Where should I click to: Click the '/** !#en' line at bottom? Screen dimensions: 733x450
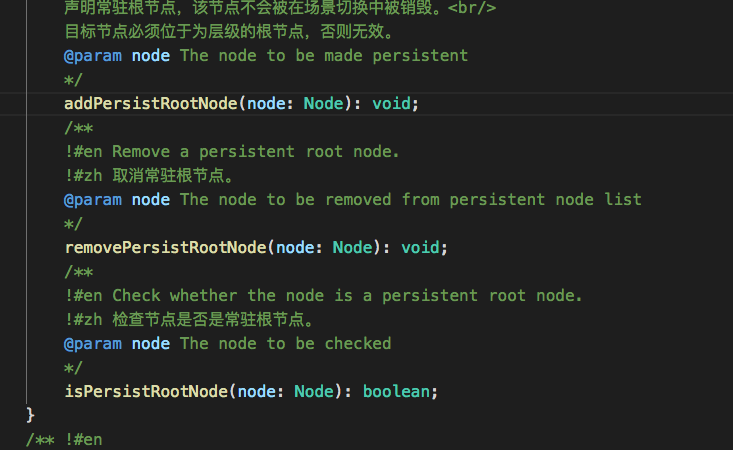65,439
